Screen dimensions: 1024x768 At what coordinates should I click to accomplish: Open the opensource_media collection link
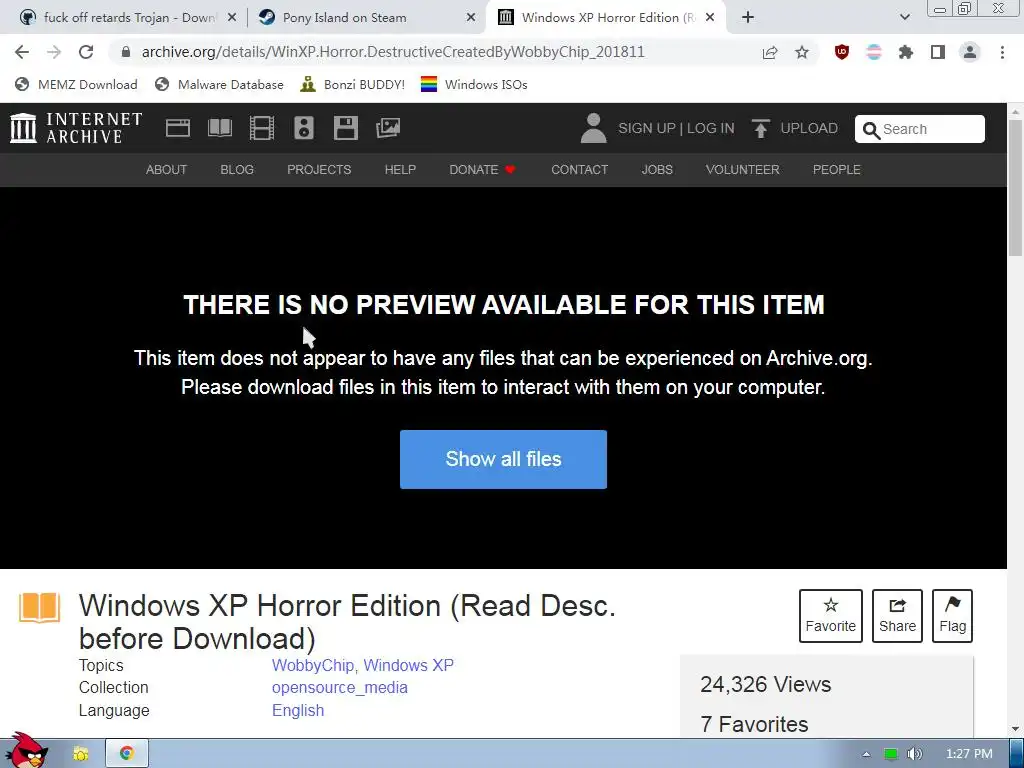click(x=340, y=688)
